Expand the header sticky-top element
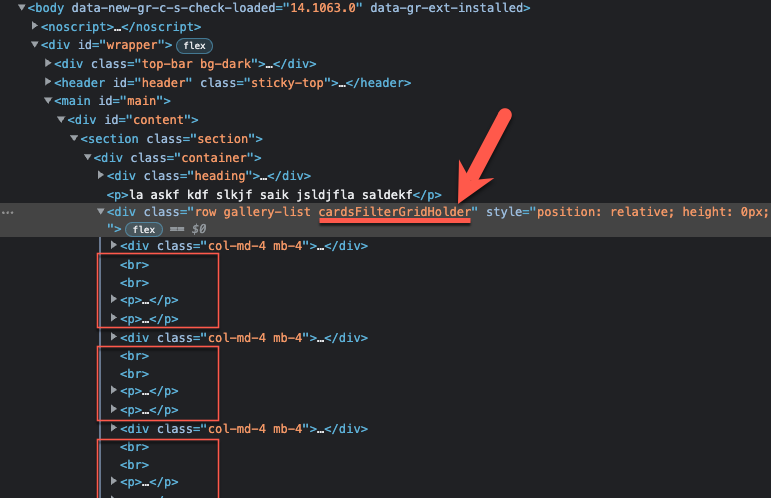The image size is (771, 498). point(48,83)
